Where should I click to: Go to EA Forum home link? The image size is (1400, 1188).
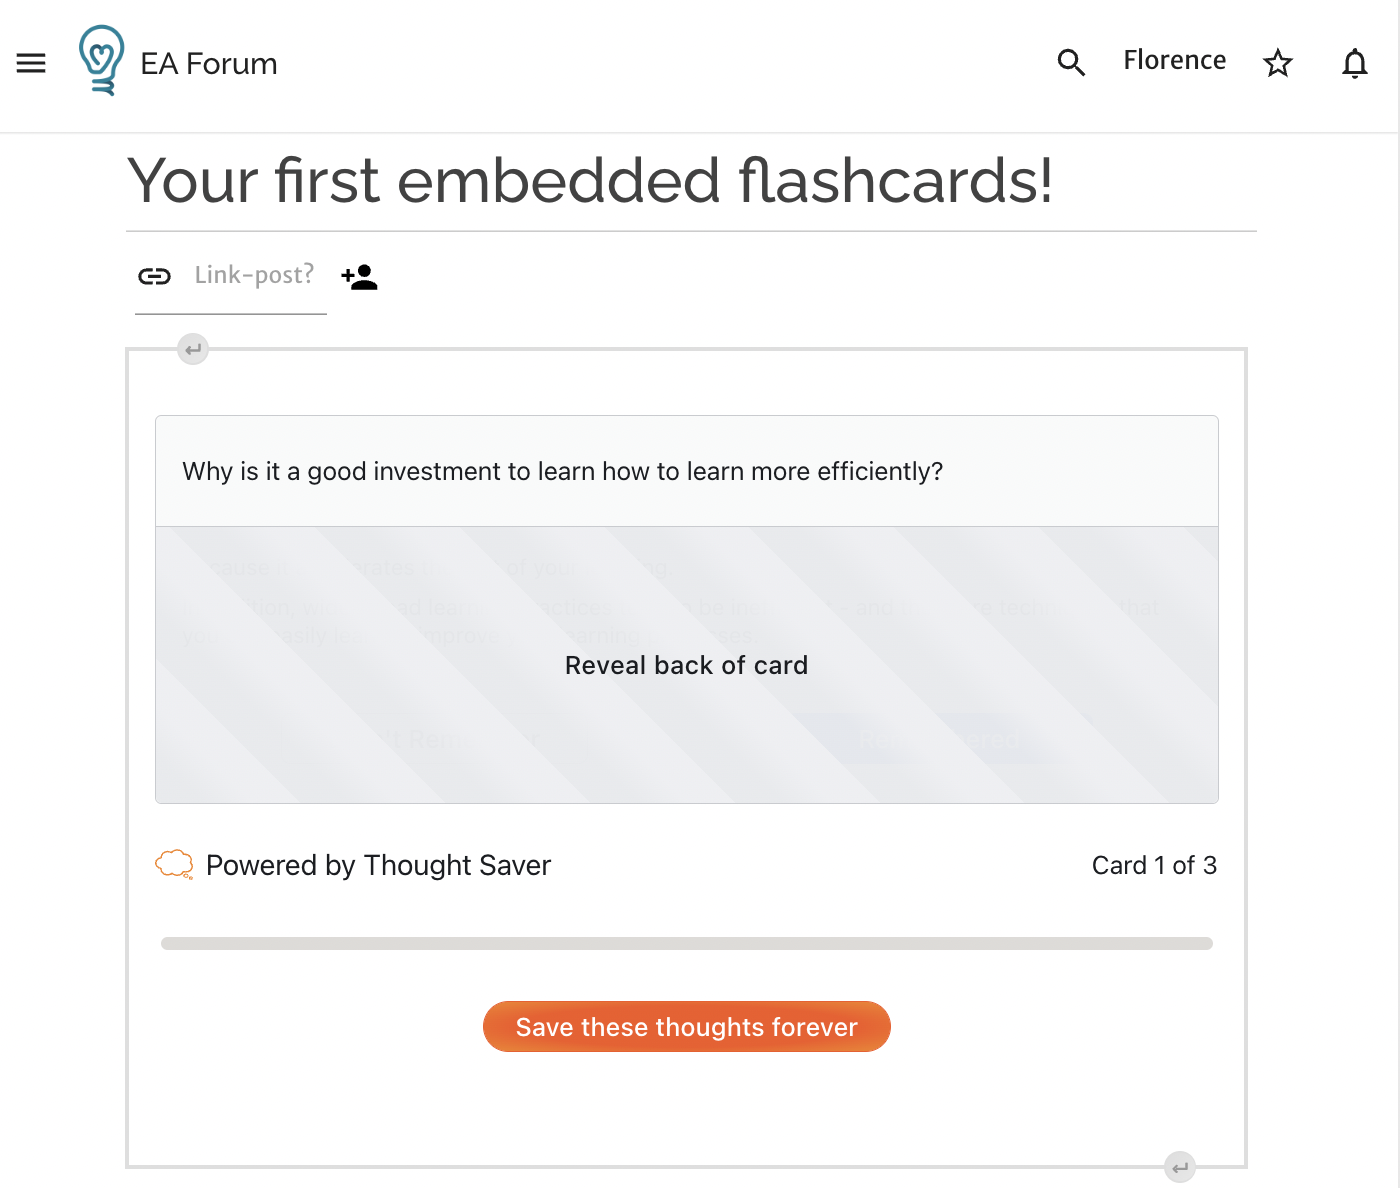coord(208,64)
